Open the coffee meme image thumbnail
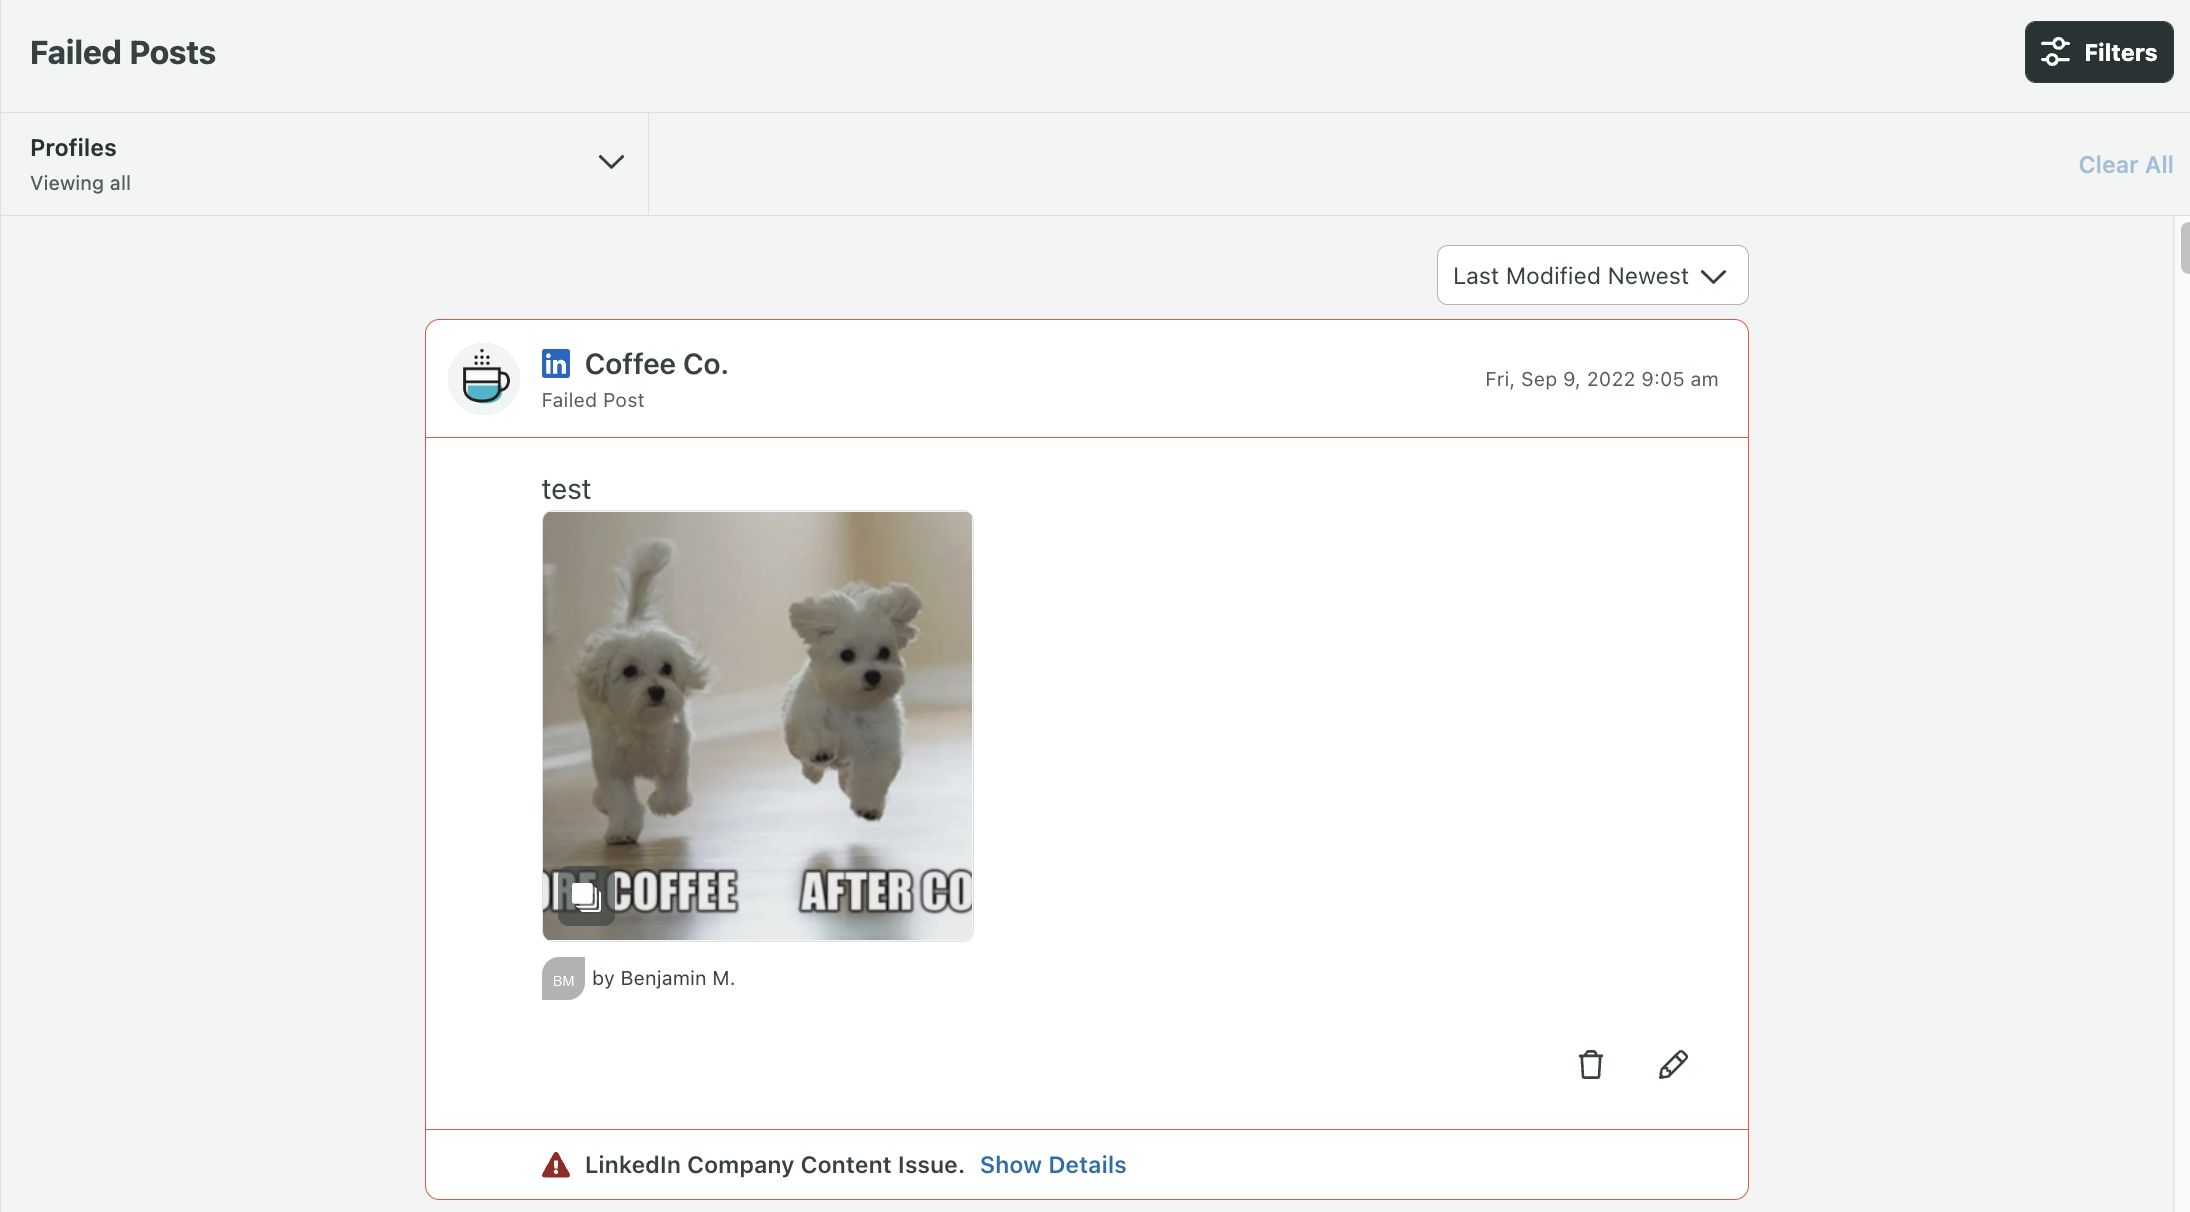 point(757,726)
